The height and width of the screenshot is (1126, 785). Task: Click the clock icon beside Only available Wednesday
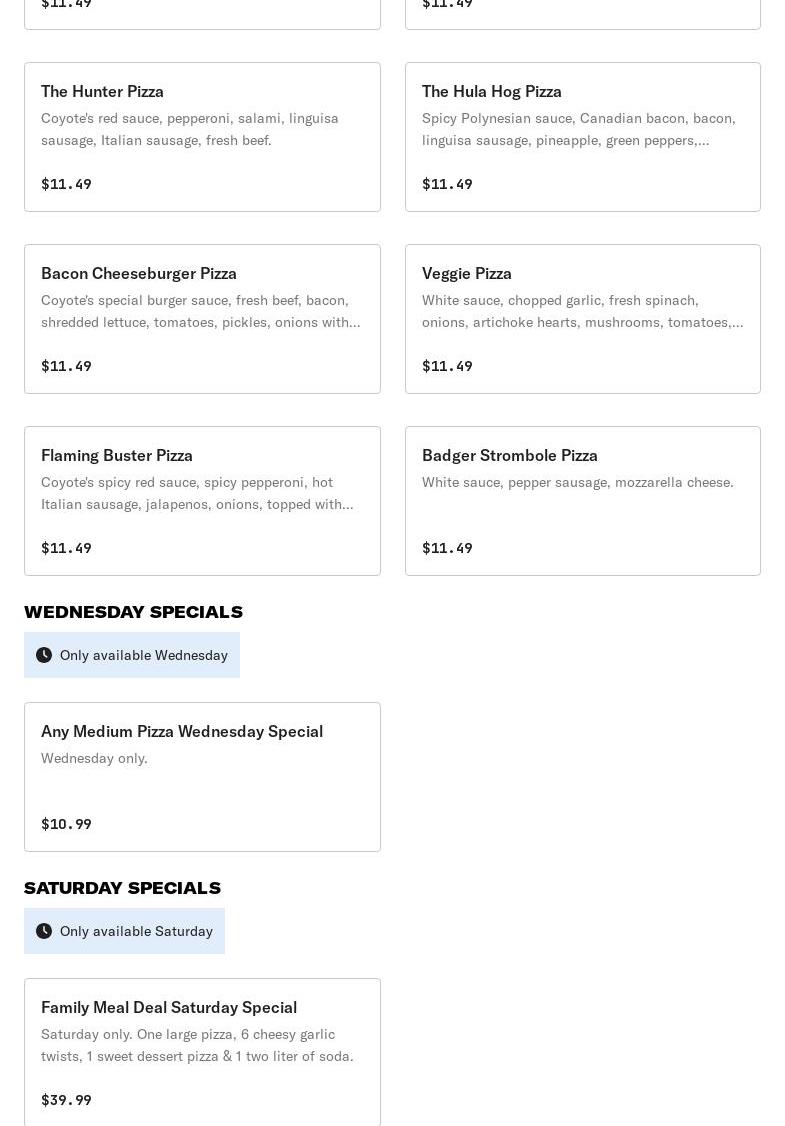tap(44, 655)
